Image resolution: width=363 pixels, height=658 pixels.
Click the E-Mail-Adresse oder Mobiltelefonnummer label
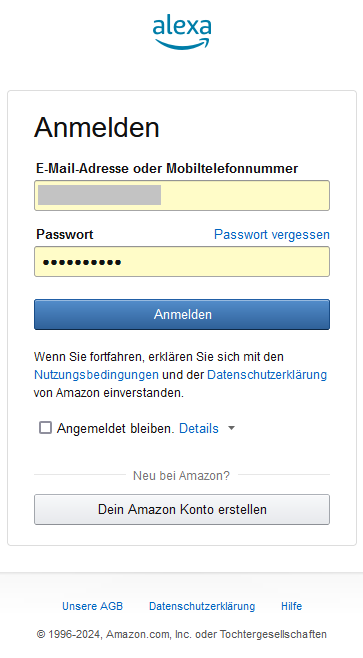[x=167, y=169]
